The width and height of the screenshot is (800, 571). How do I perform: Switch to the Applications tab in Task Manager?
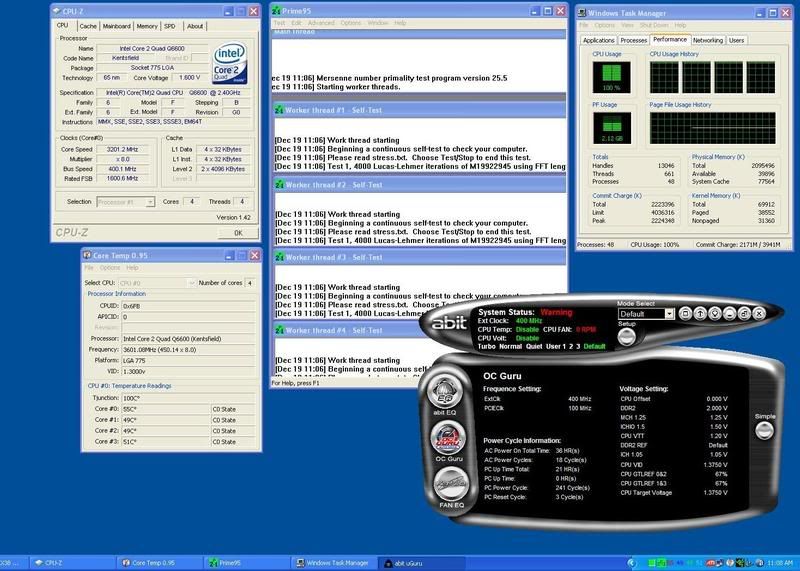pyautogui.click(x=598, y=40)
